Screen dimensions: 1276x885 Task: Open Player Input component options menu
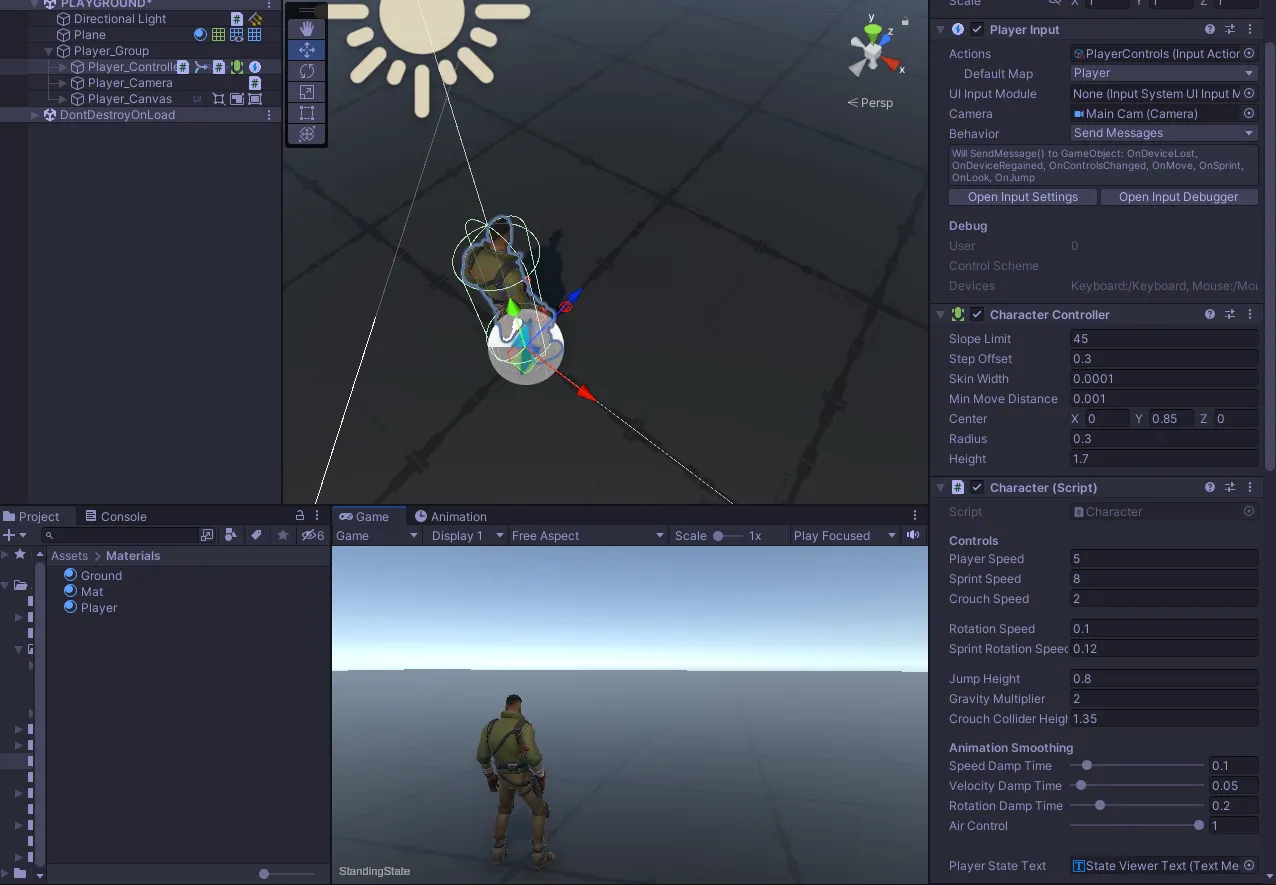click(1250, 30)
